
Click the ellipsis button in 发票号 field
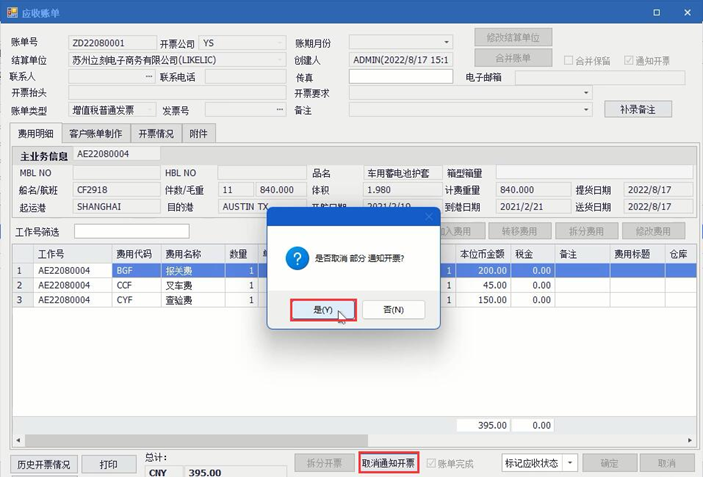click(280, 109)
